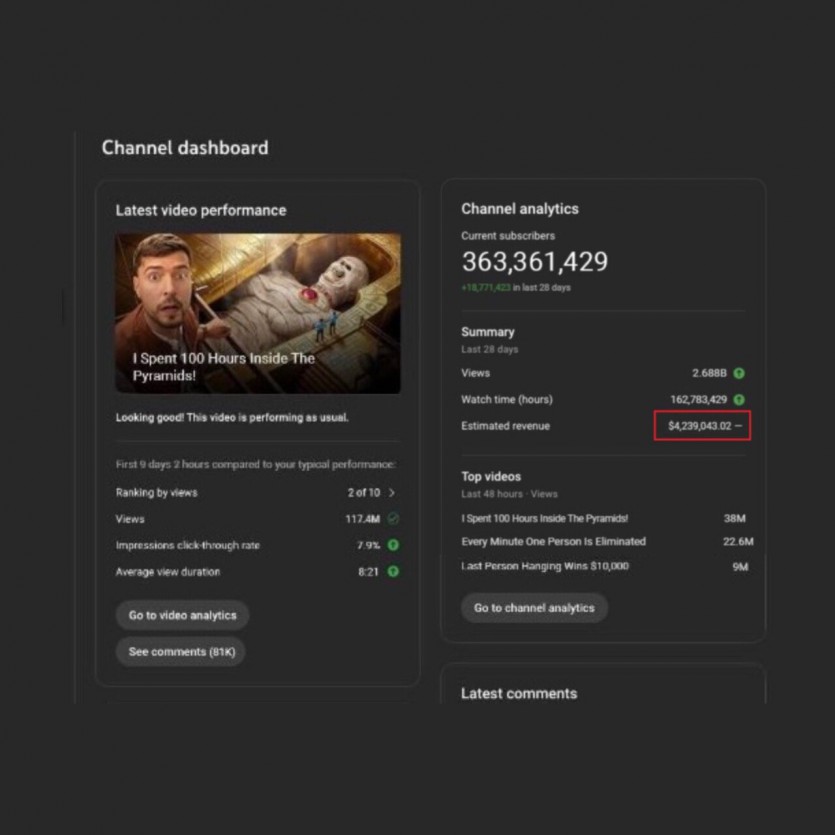Click the Channel dashboard page heading
This screenshot has width=835, height=835.
(185, 148)
